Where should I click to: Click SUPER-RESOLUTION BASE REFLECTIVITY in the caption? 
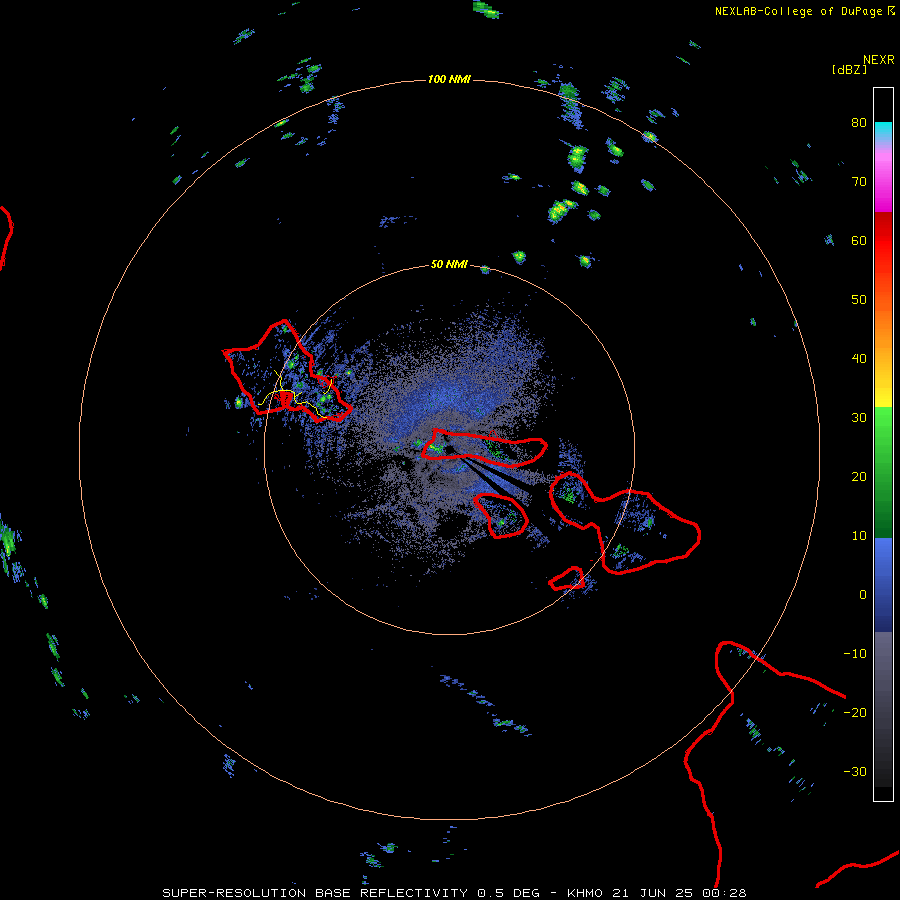315,893
